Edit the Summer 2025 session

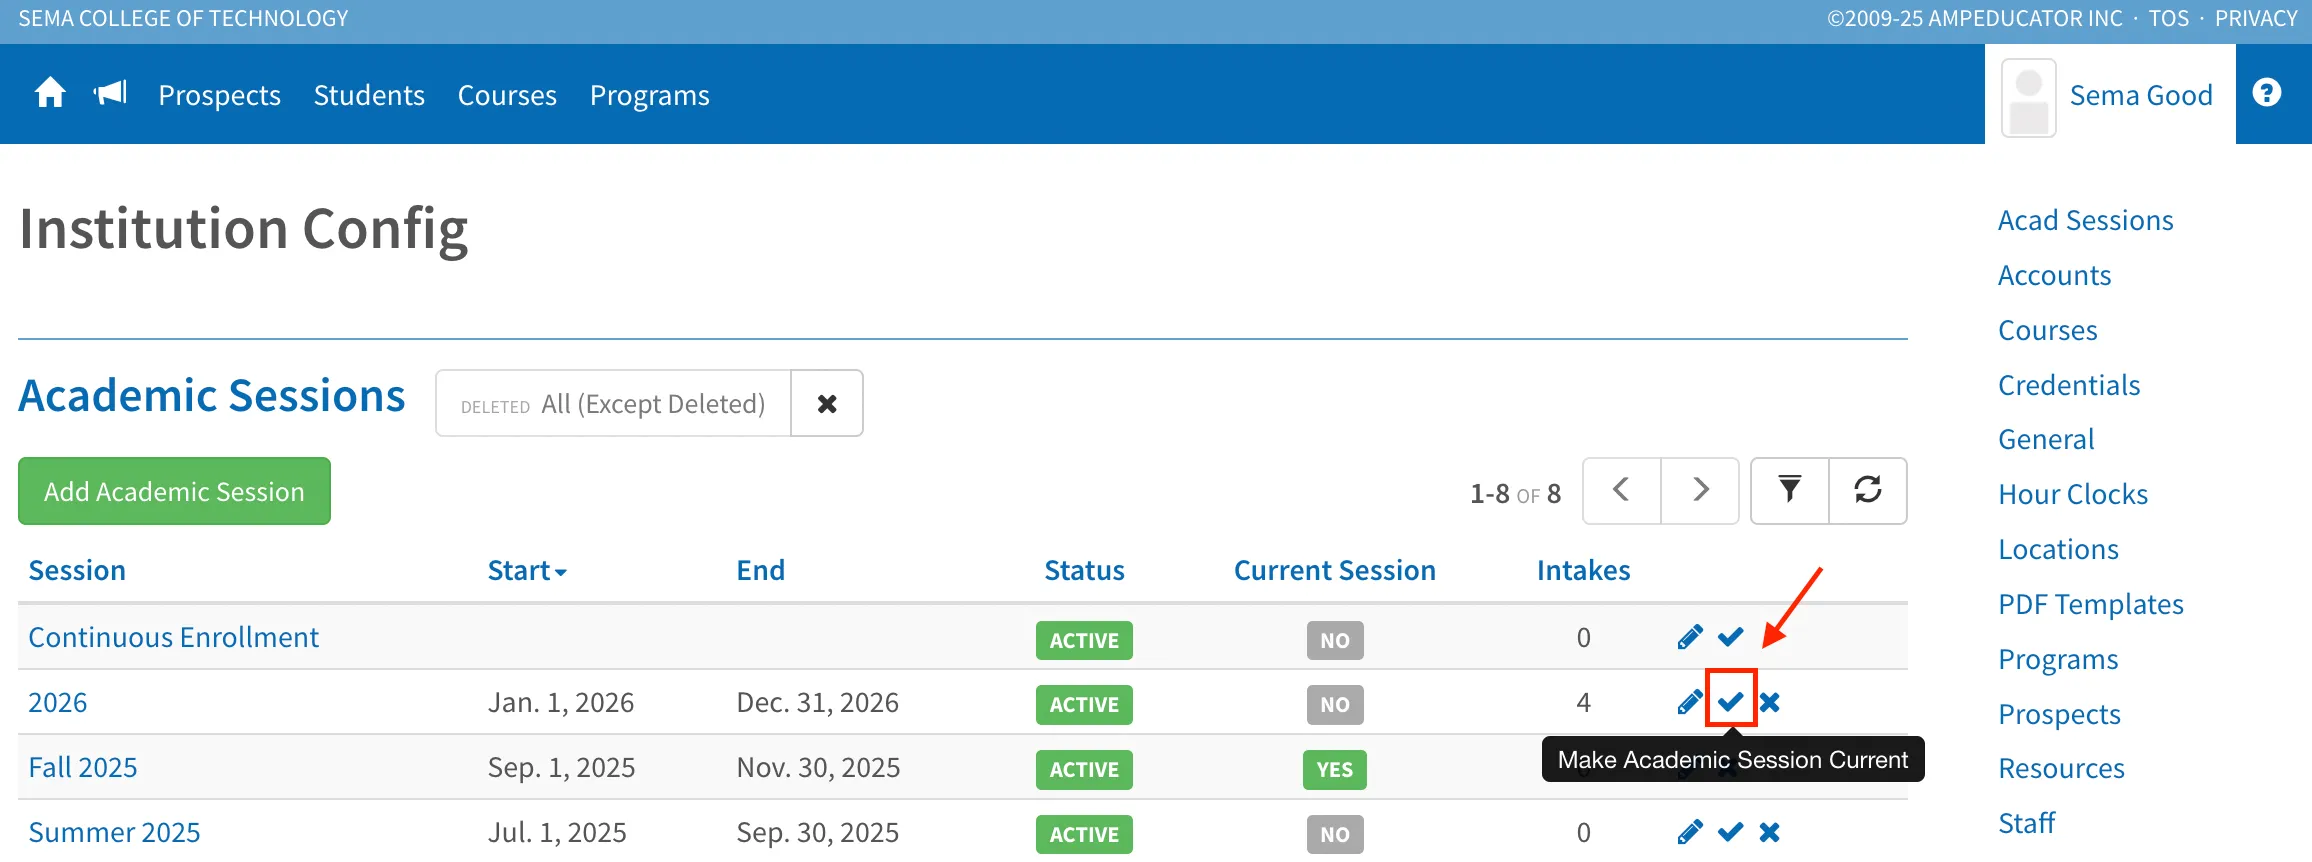click(x=1690, y=832)
